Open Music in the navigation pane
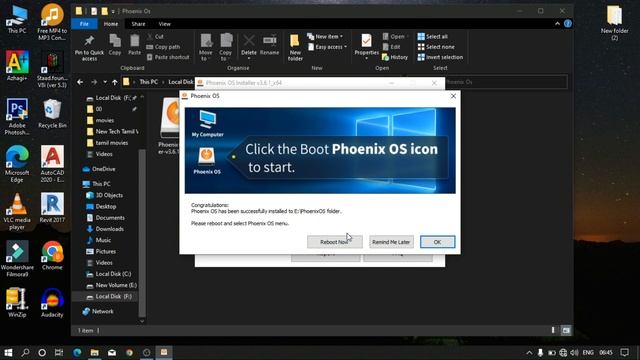The height and width of the screenshot is (360, 640). coord(98,240)
